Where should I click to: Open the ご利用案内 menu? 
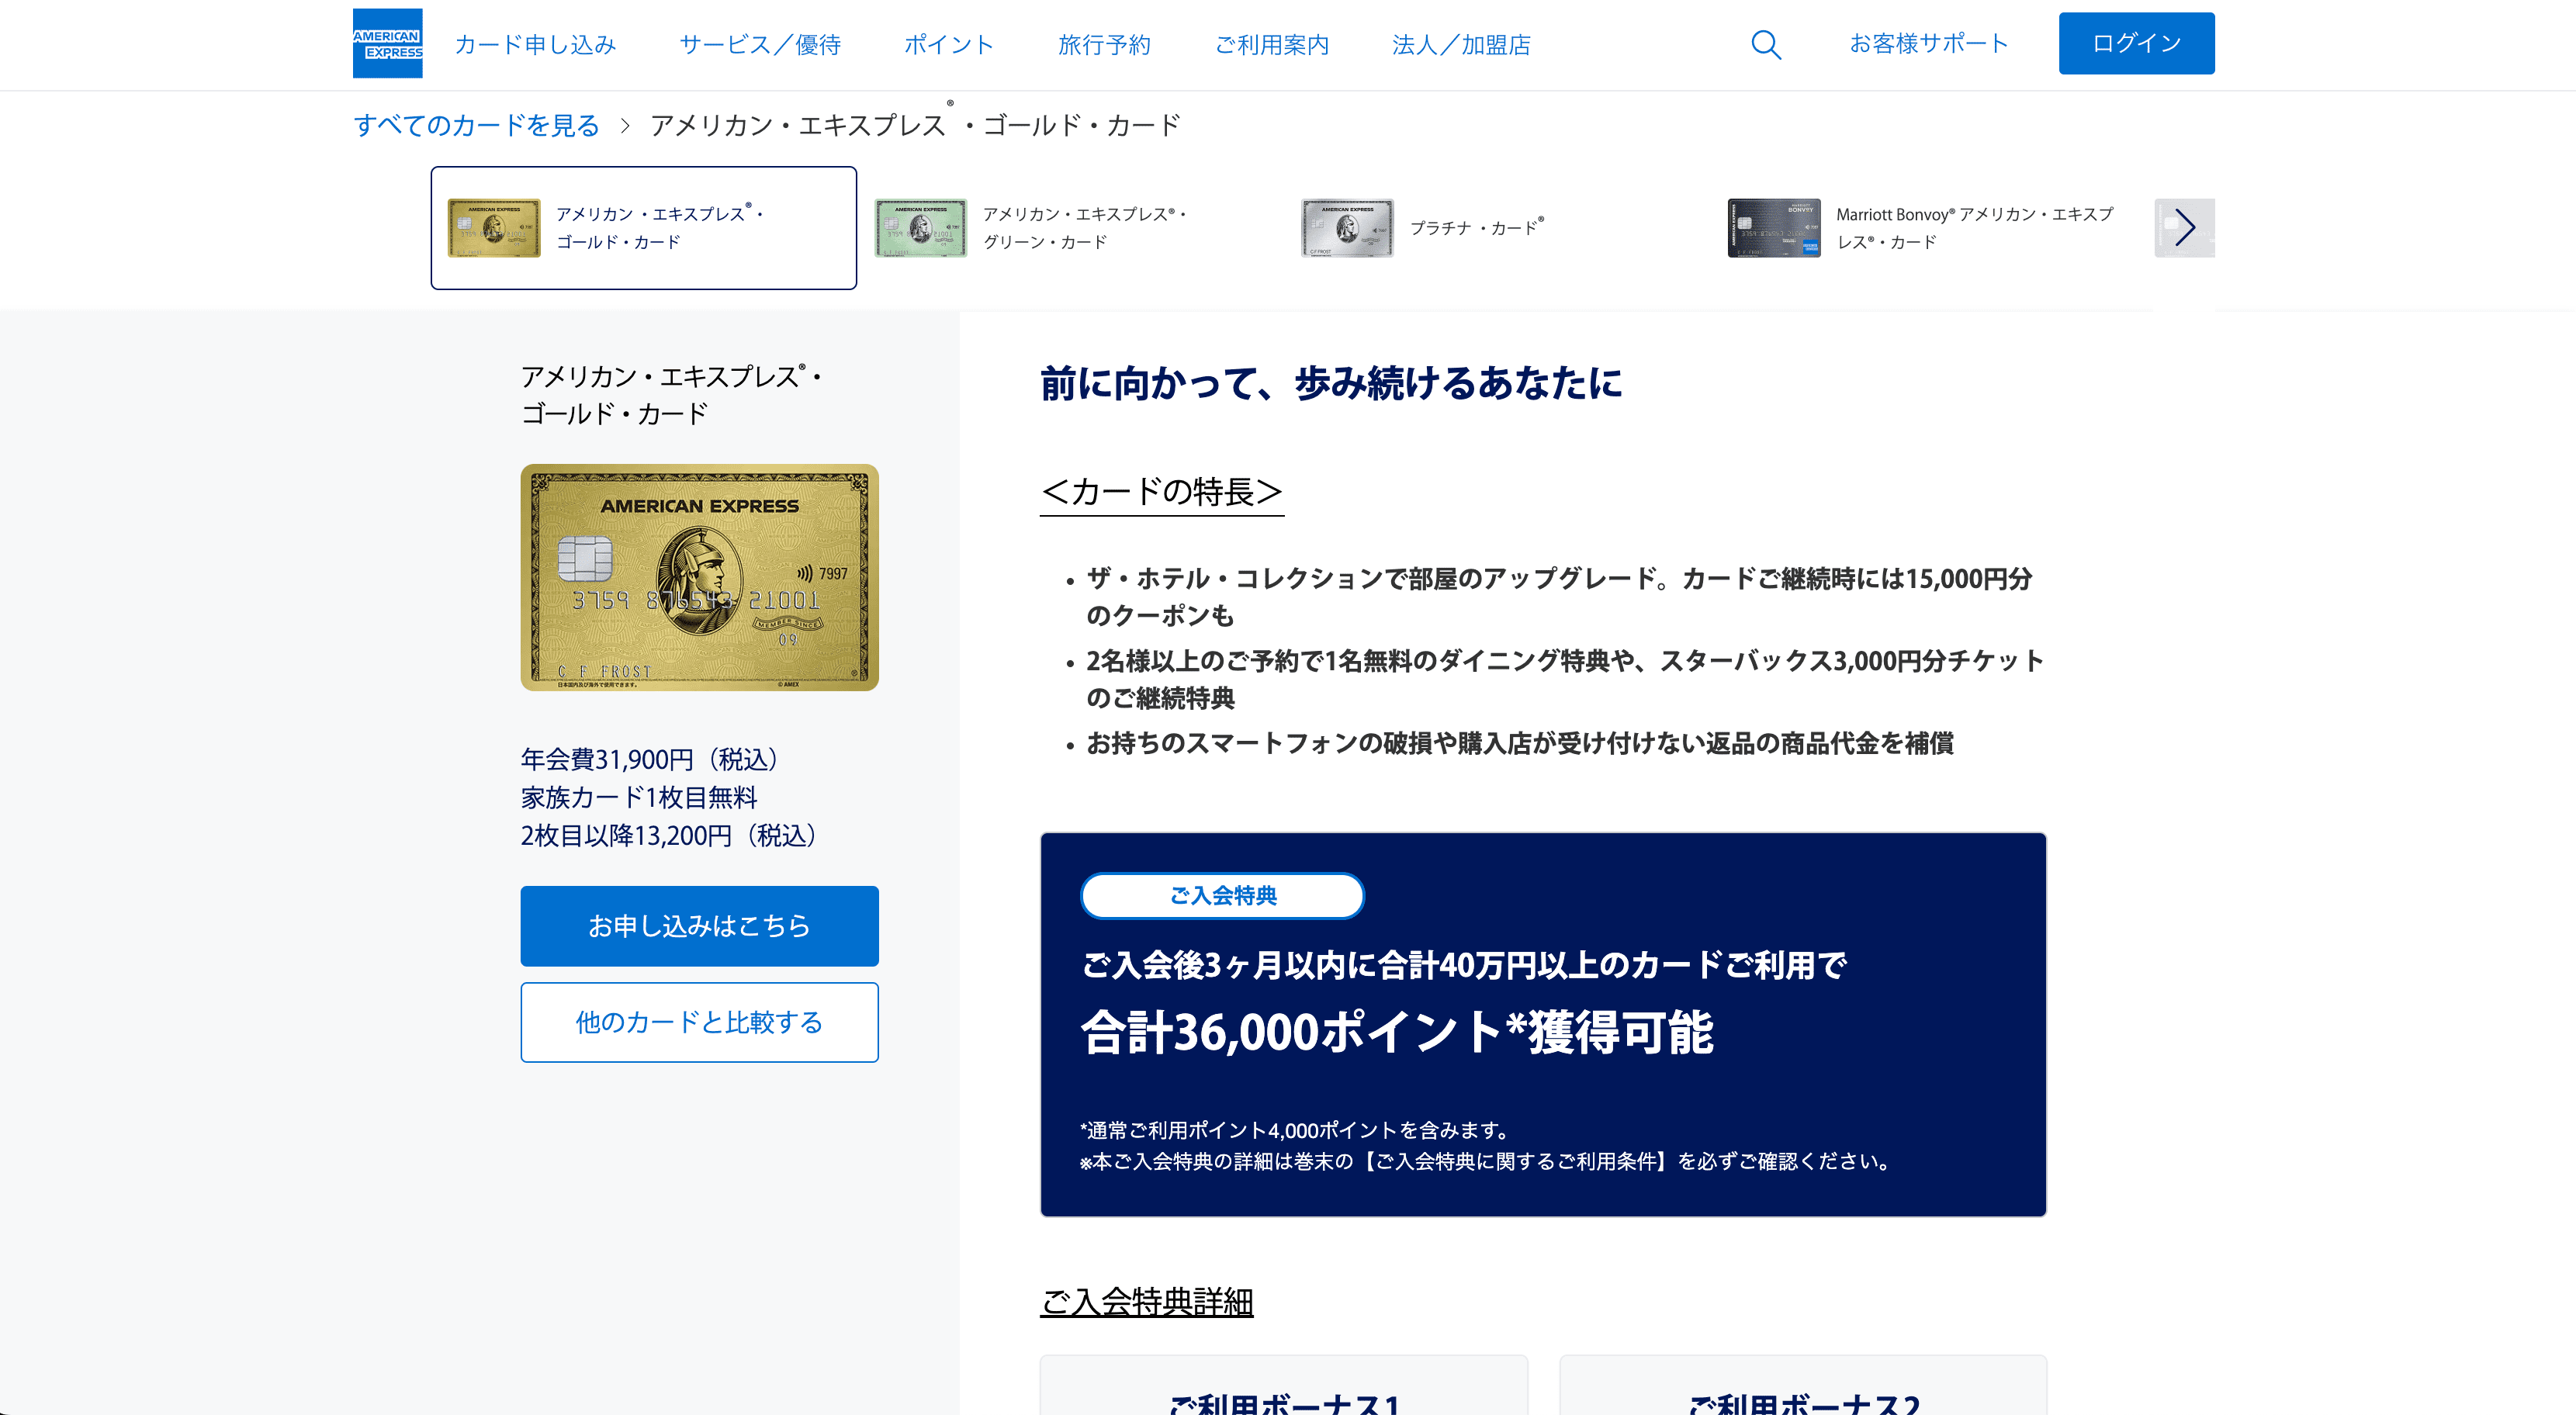(x=1271, y=44)
